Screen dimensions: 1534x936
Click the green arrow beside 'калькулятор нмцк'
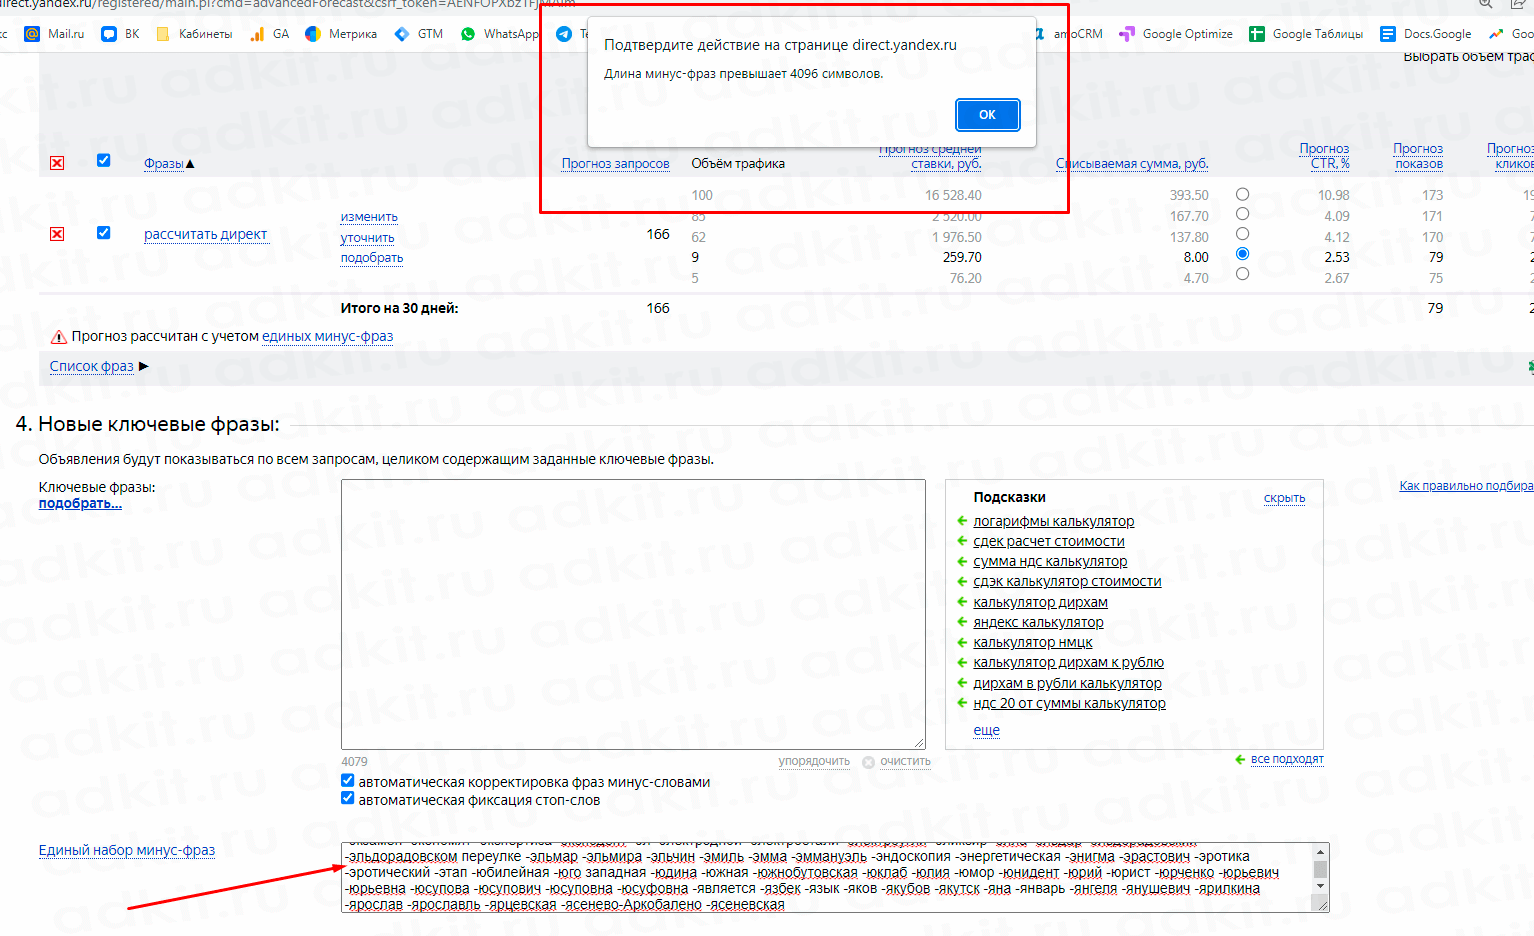pyautogui.click(x=962, y=642)
